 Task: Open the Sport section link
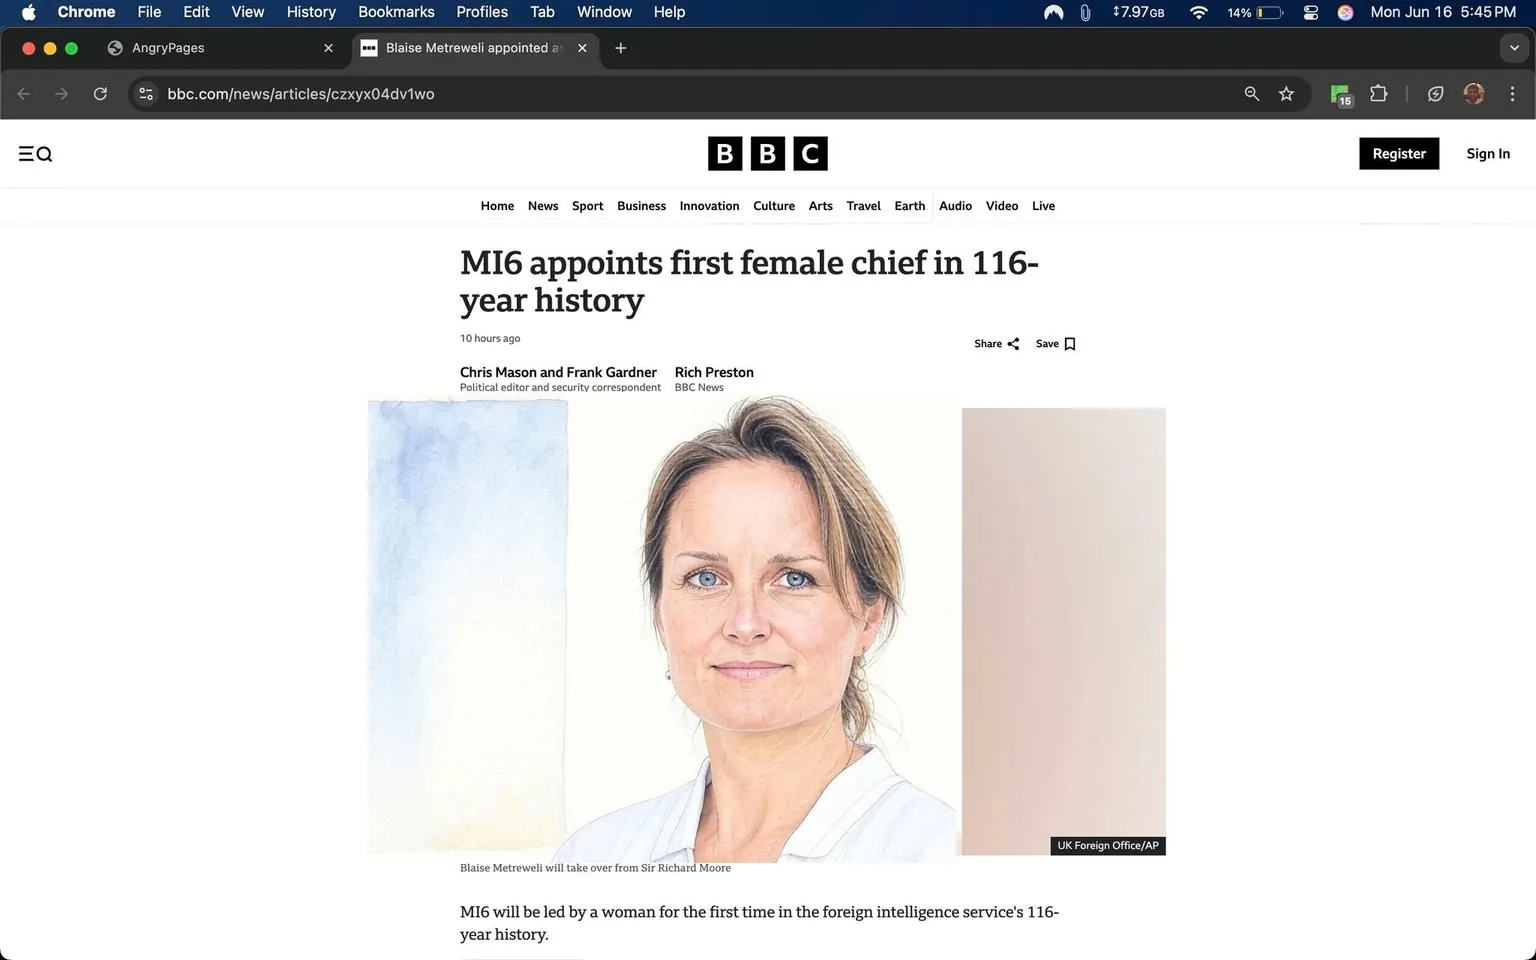coord(587,206)
